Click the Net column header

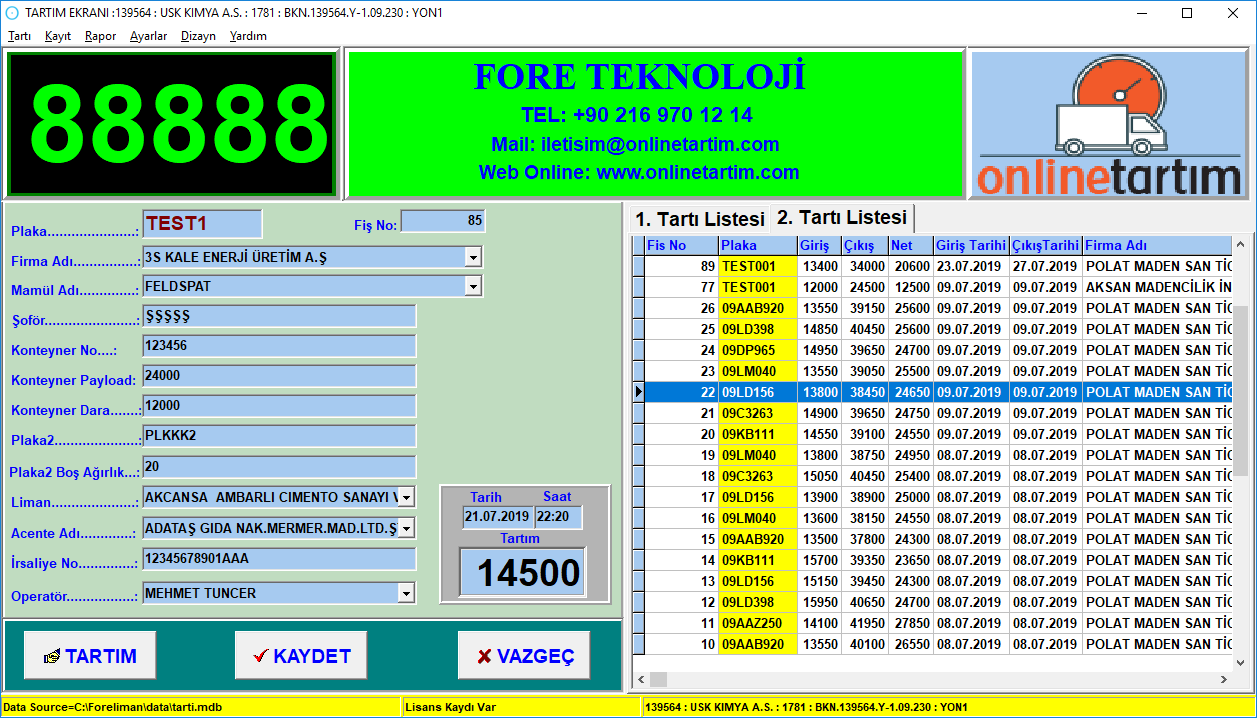(x=911, y=245)
